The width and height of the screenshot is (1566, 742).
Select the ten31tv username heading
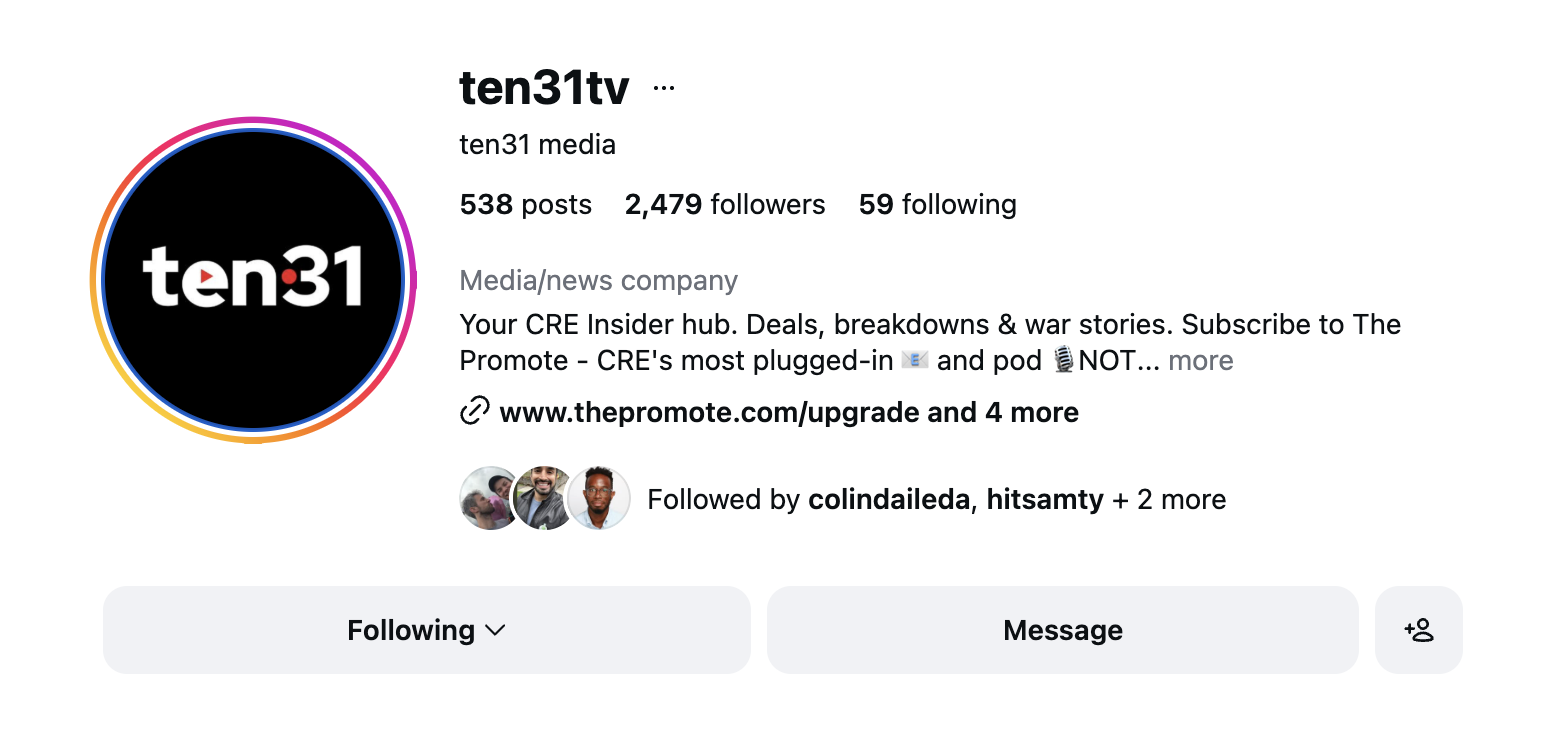coord(543,88)
